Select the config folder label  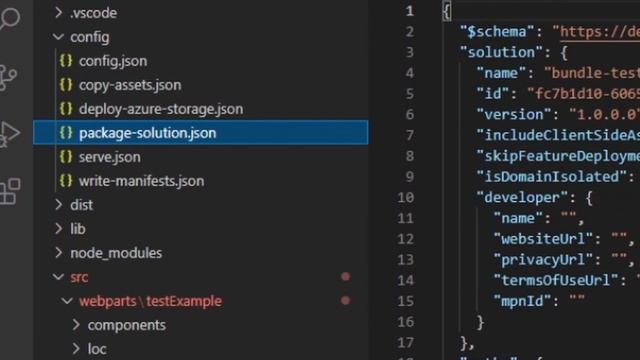[x=90, y=38]
